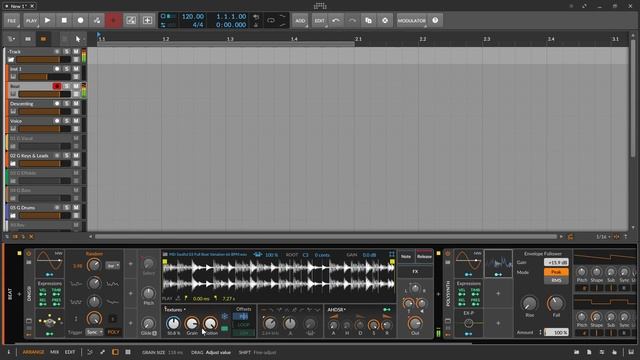This screenshot has height=360, width=640.
Task: Click the Envelope Follower Gain value field
Action: [x=556, y=262]
